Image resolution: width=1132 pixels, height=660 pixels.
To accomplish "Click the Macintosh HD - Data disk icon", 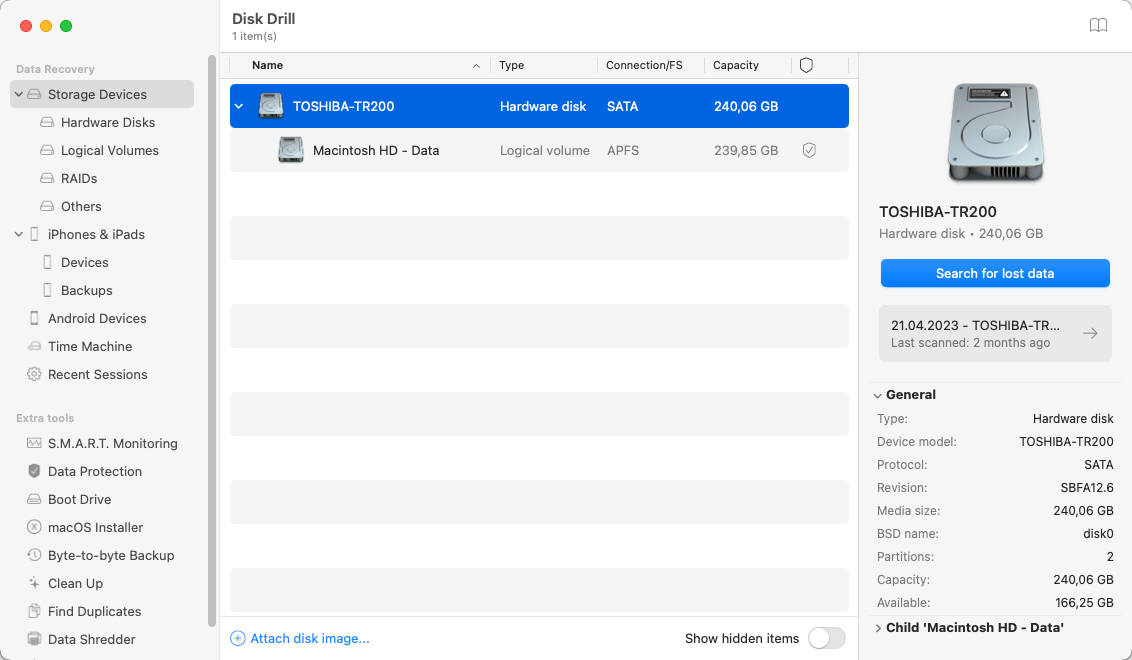I will tap(291, 150).
